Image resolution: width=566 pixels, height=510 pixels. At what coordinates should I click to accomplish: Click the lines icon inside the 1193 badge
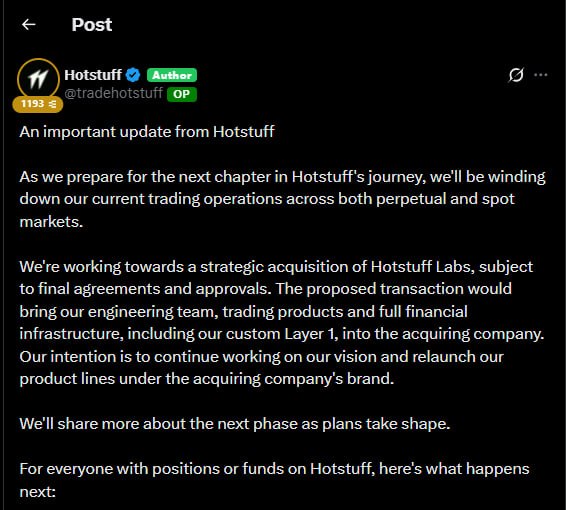(x=53, y=104)
